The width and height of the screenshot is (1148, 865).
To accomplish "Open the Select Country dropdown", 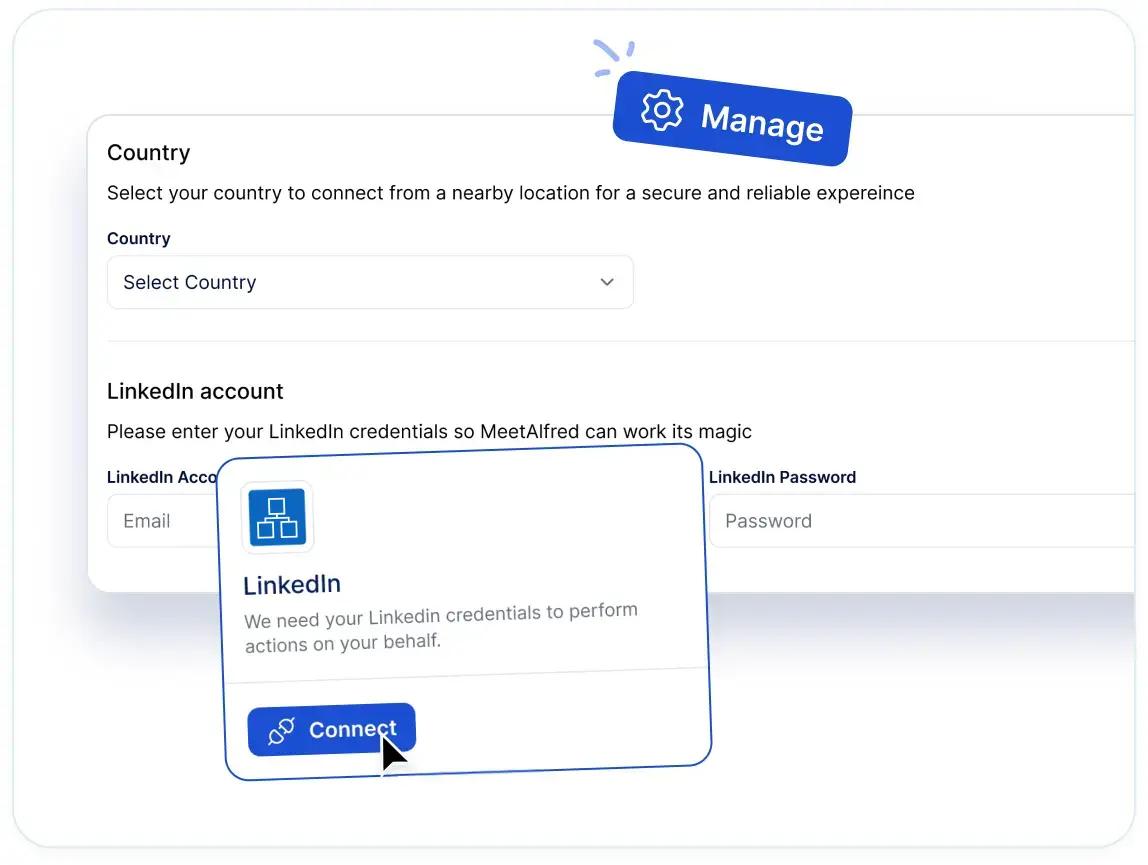I will [x=370, y=282].
